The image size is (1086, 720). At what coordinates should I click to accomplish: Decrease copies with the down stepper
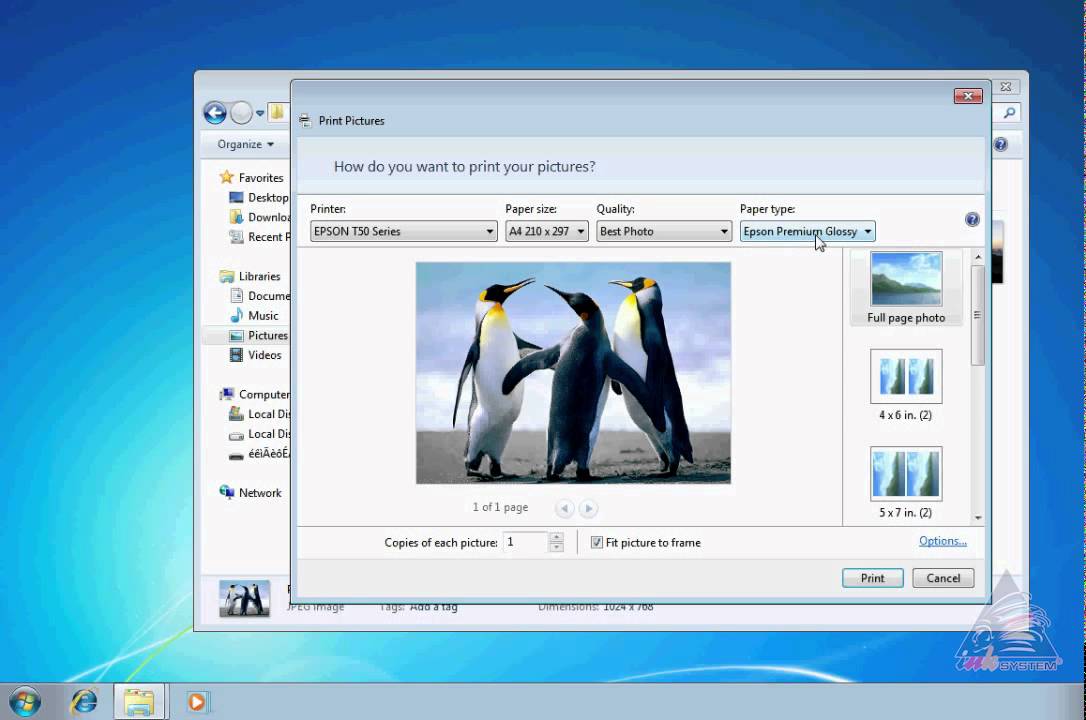556,548
